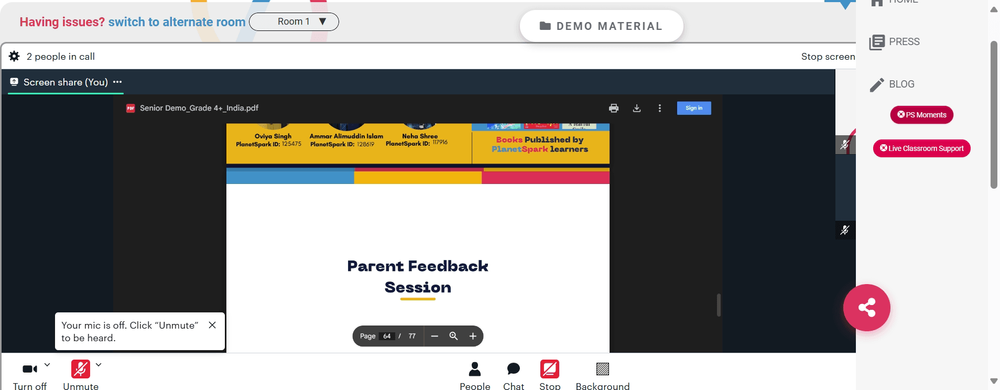The image size is (1000, 390).
Task: Open PDF viewer more options menu
Action: tap(659, 108)
